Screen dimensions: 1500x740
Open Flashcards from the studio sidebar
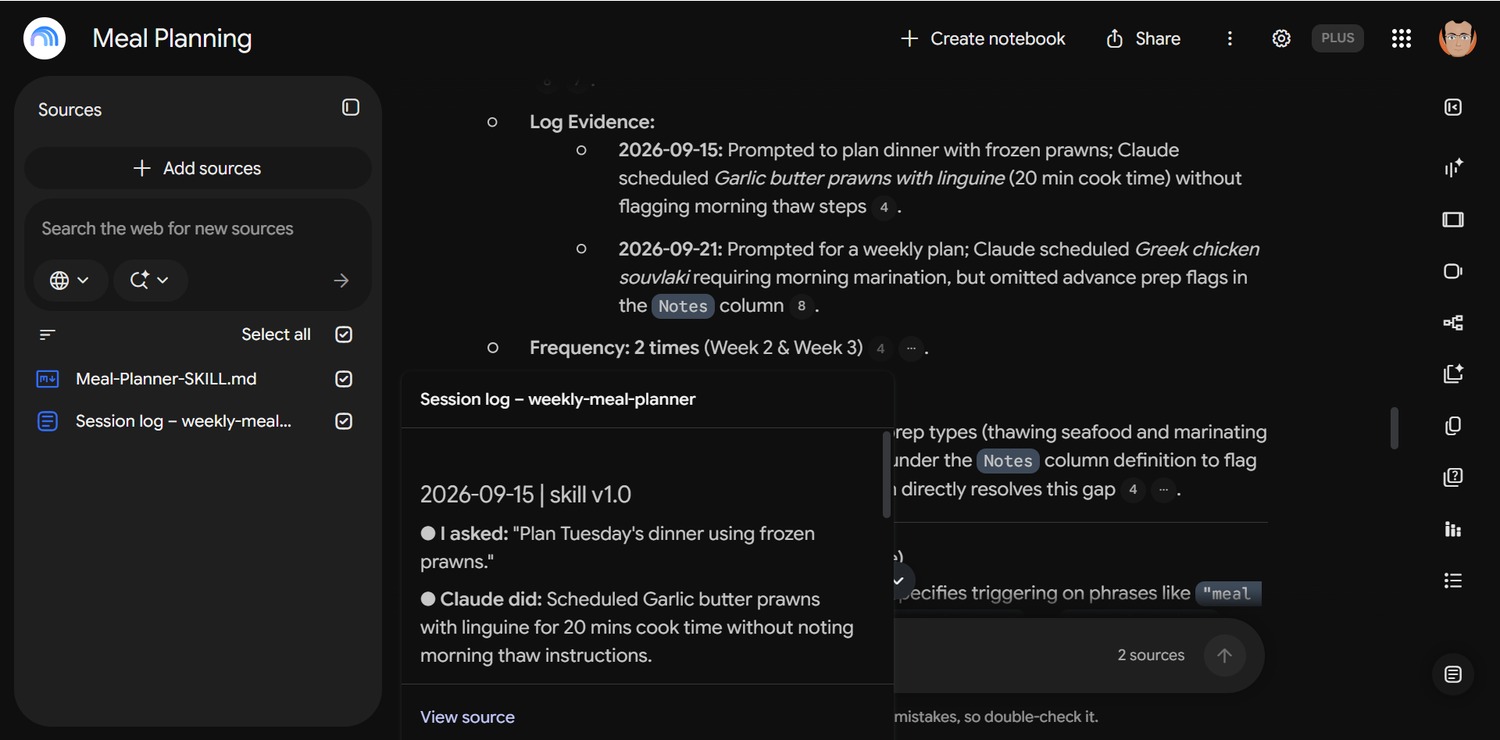pos(1453,426)
